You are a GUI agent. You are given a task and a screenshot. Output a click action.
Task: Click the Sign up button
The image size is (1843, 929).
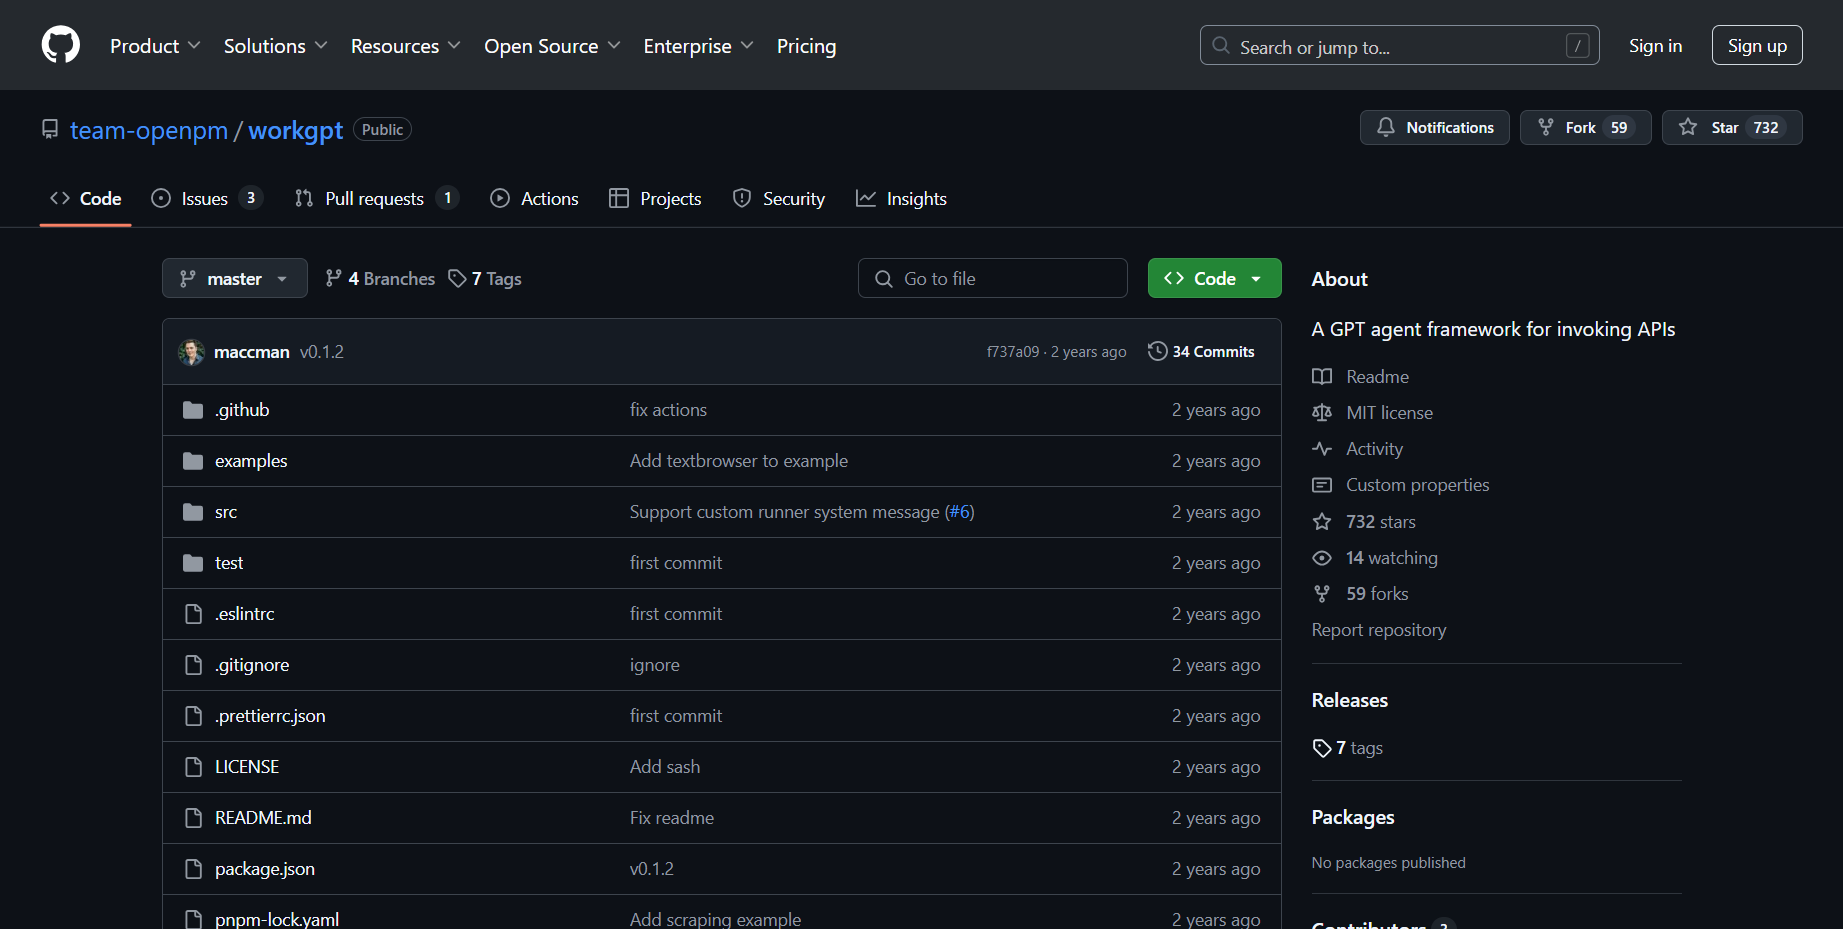point(1757,45)
